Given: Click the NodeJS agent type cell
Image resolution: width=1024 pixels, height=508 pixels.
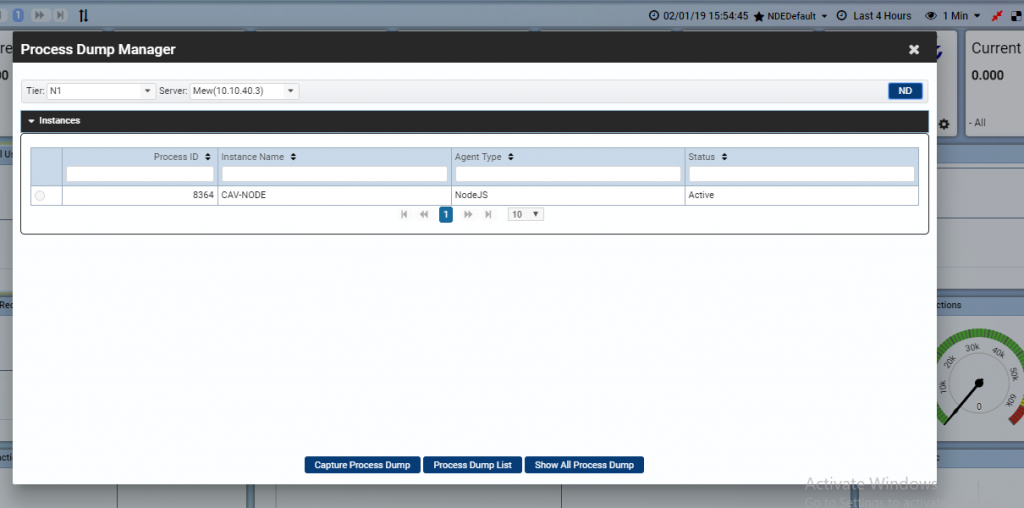Looking at the screenshot, I should [568, 195].
